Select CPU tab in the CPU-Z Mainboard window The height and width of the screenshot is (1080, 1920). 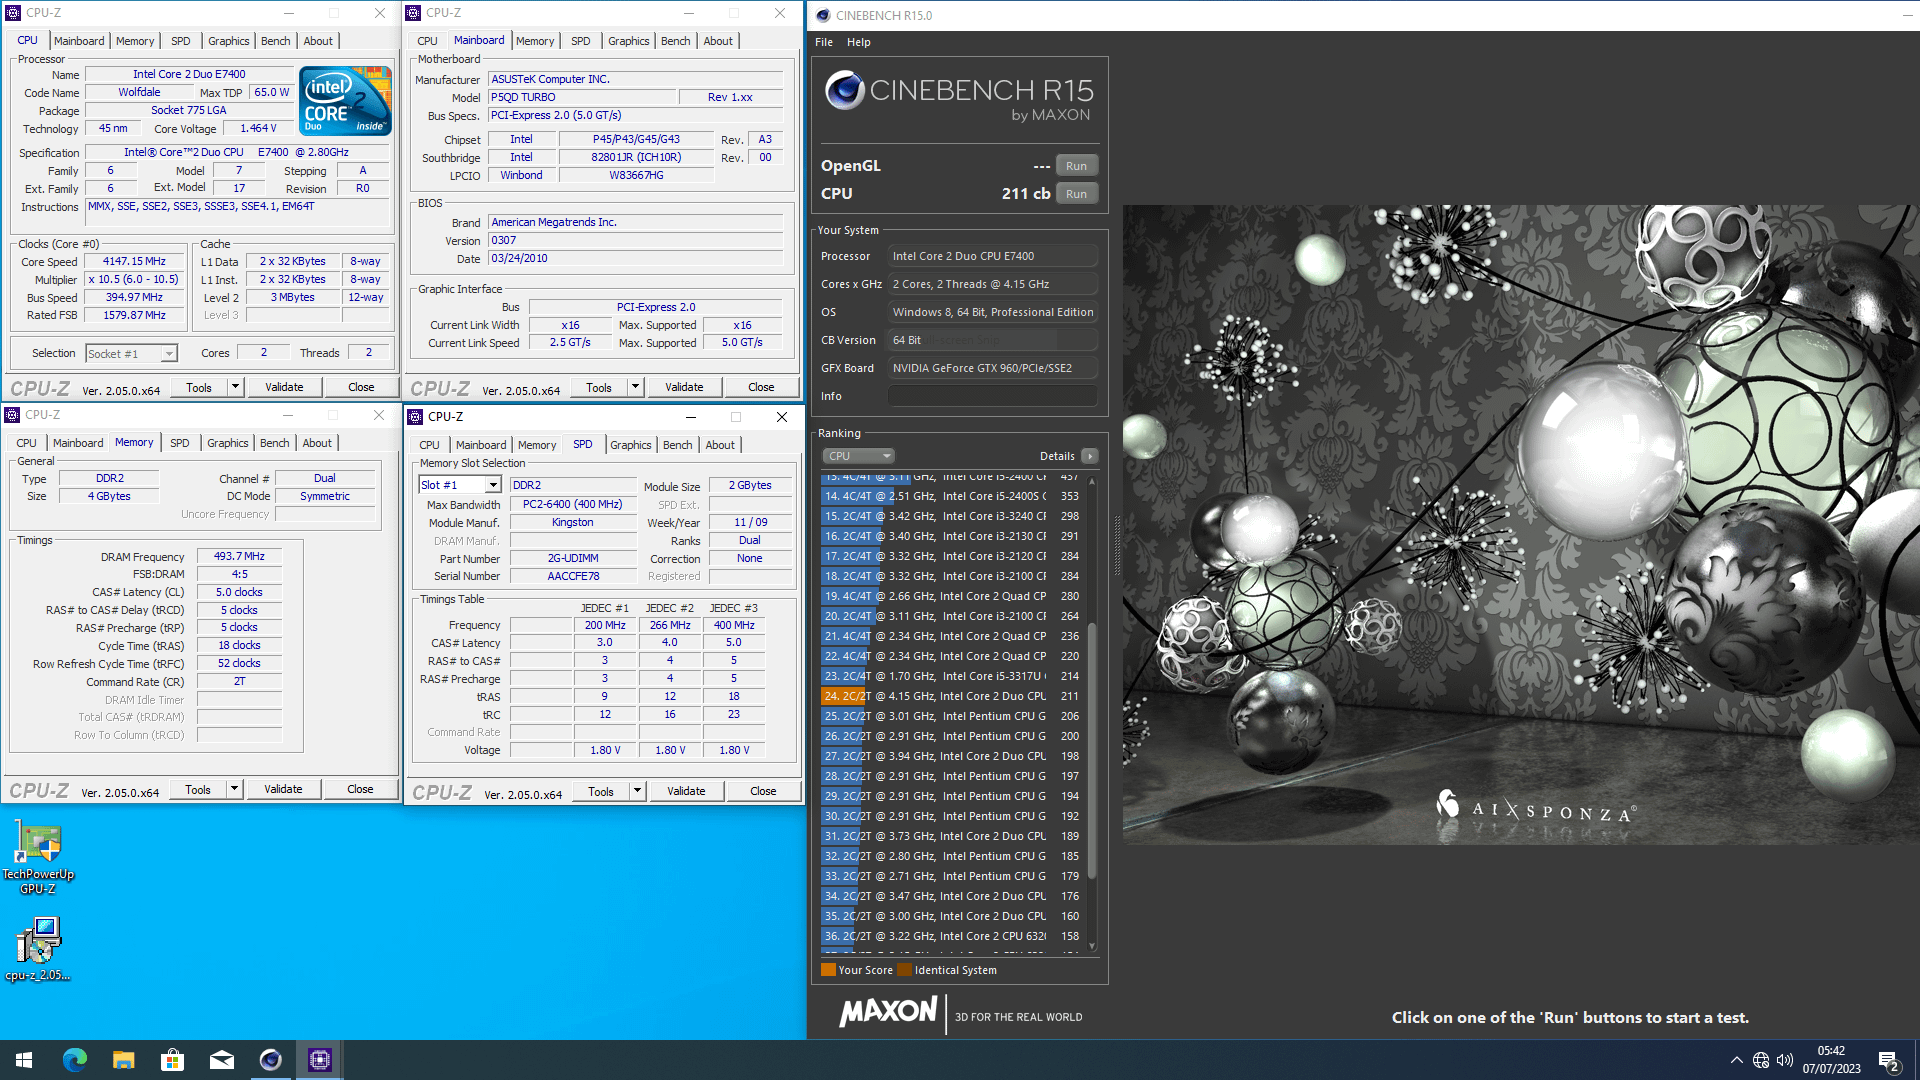(427, 41)
